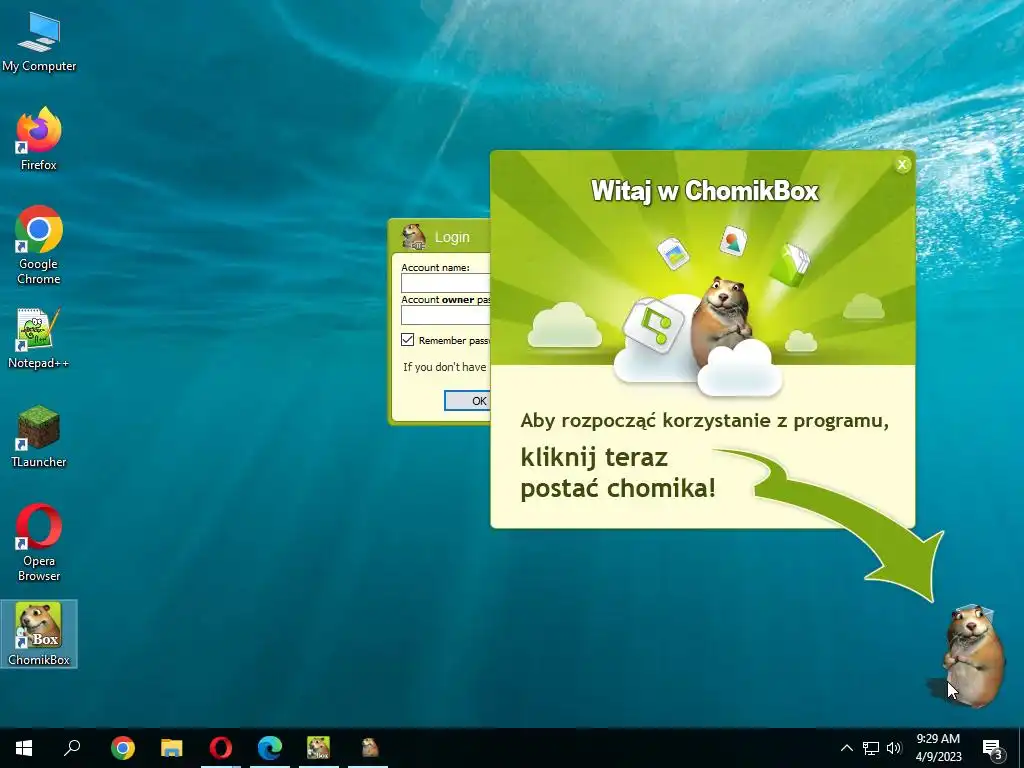Switch to ChomikBox taskbar item

pyautogui.click(x=319, y=748)
